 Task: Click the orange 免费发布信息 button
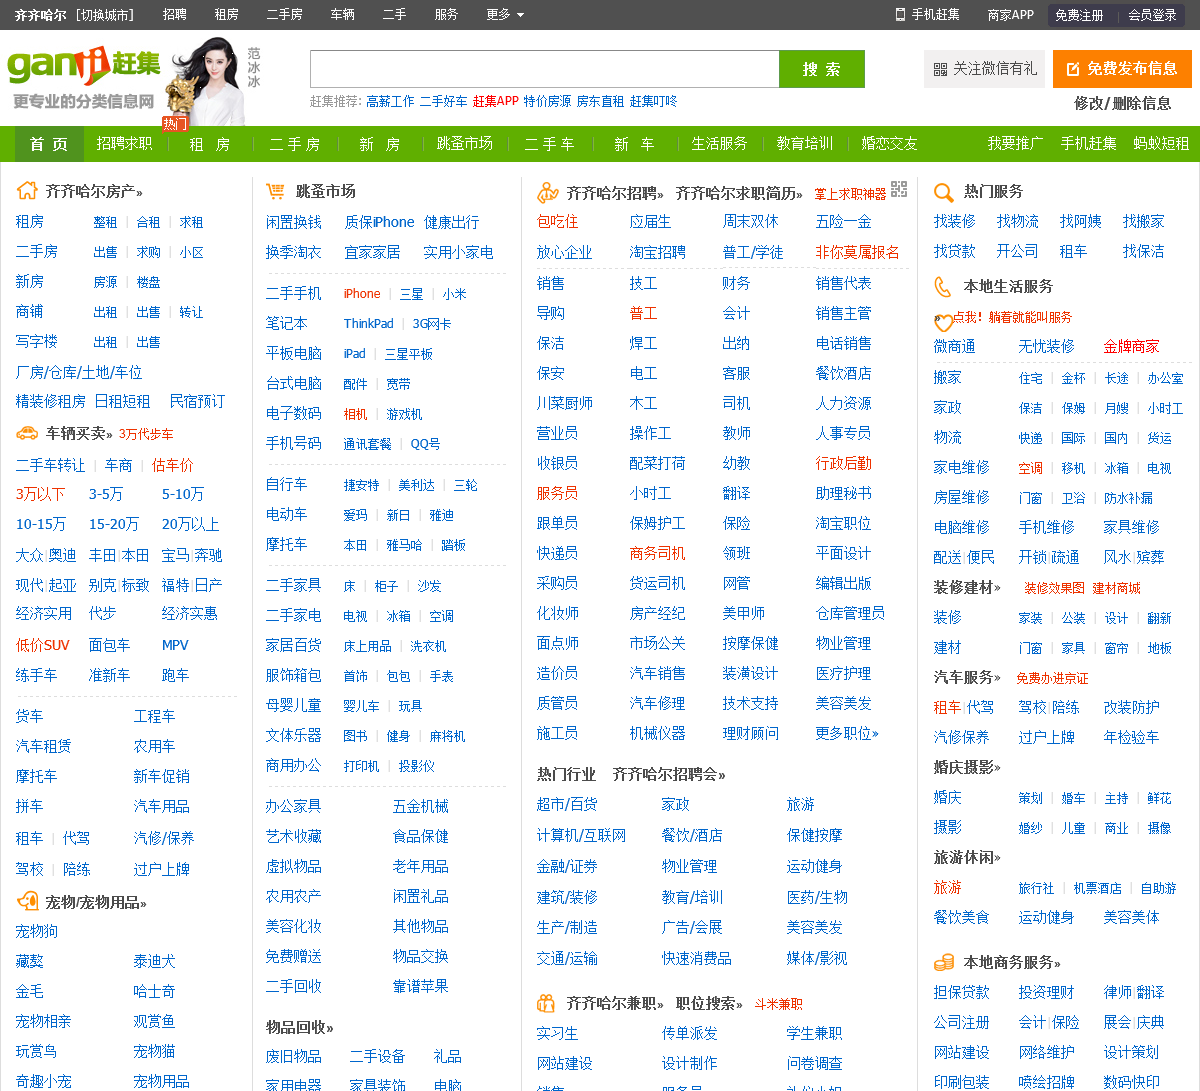pos(1122,69)
